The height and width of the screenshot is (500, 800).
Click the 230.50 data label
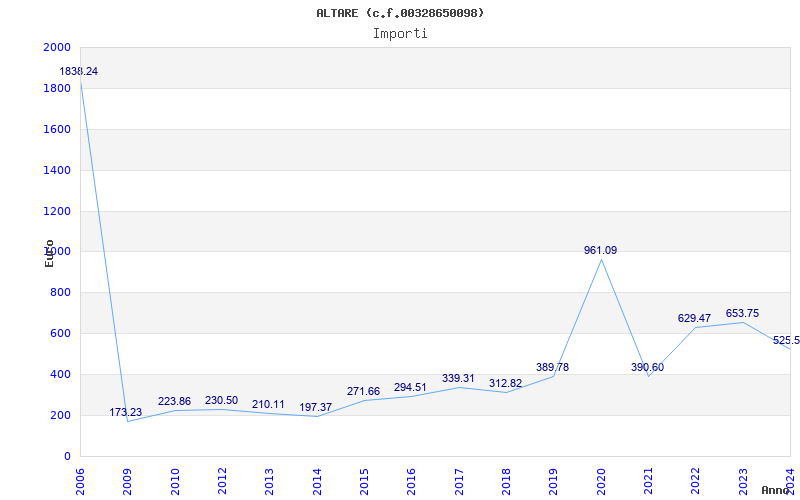pyautogui.click(x=221, y=401)
